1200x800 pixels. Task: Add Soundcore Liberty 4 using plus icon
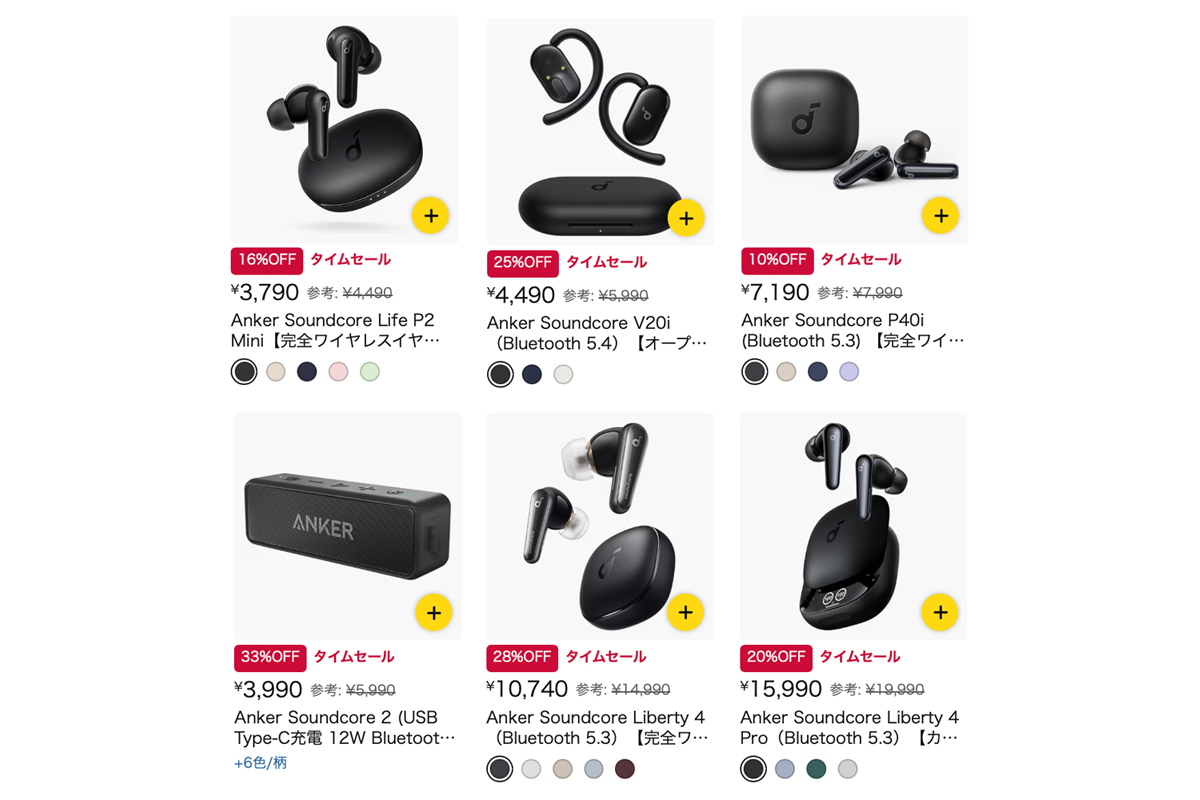[685, 612]
